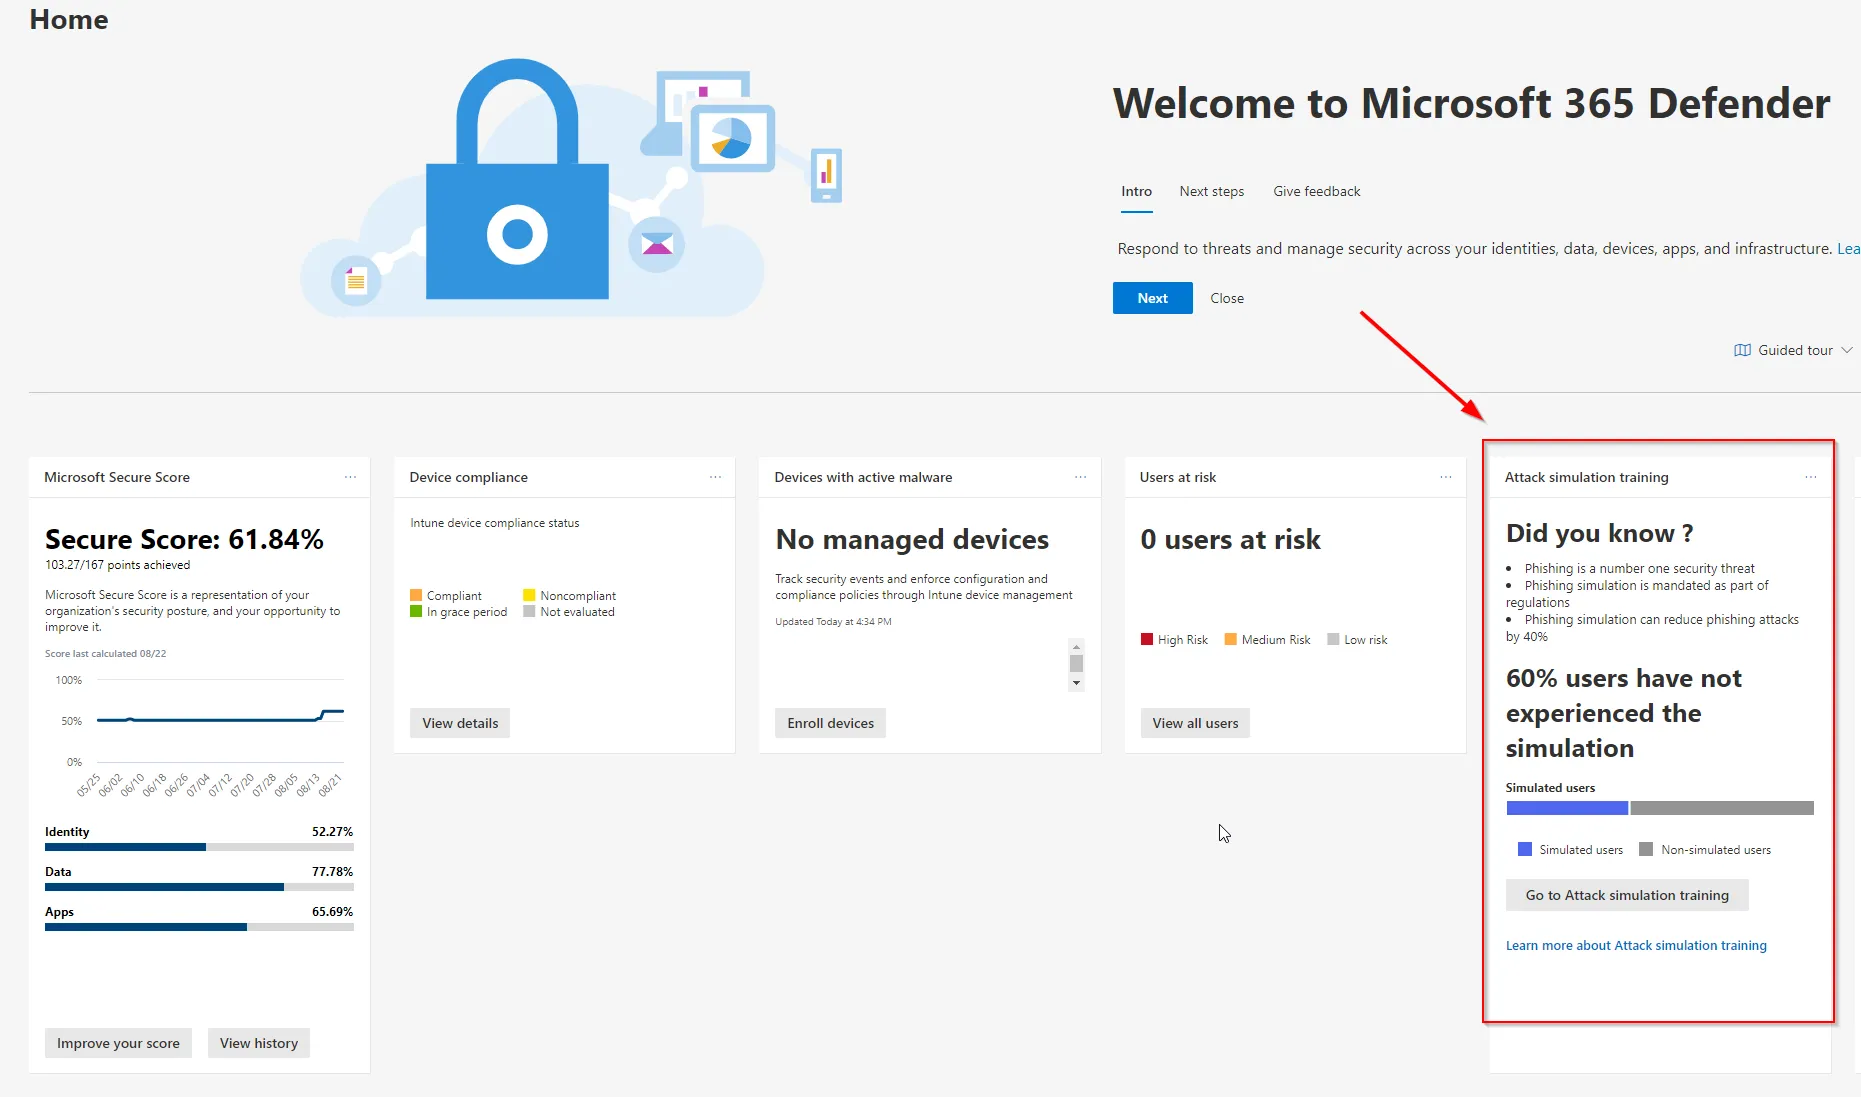Click the Compliant orange legend swatch
1861x1097 pixels.
click(416, 595)
